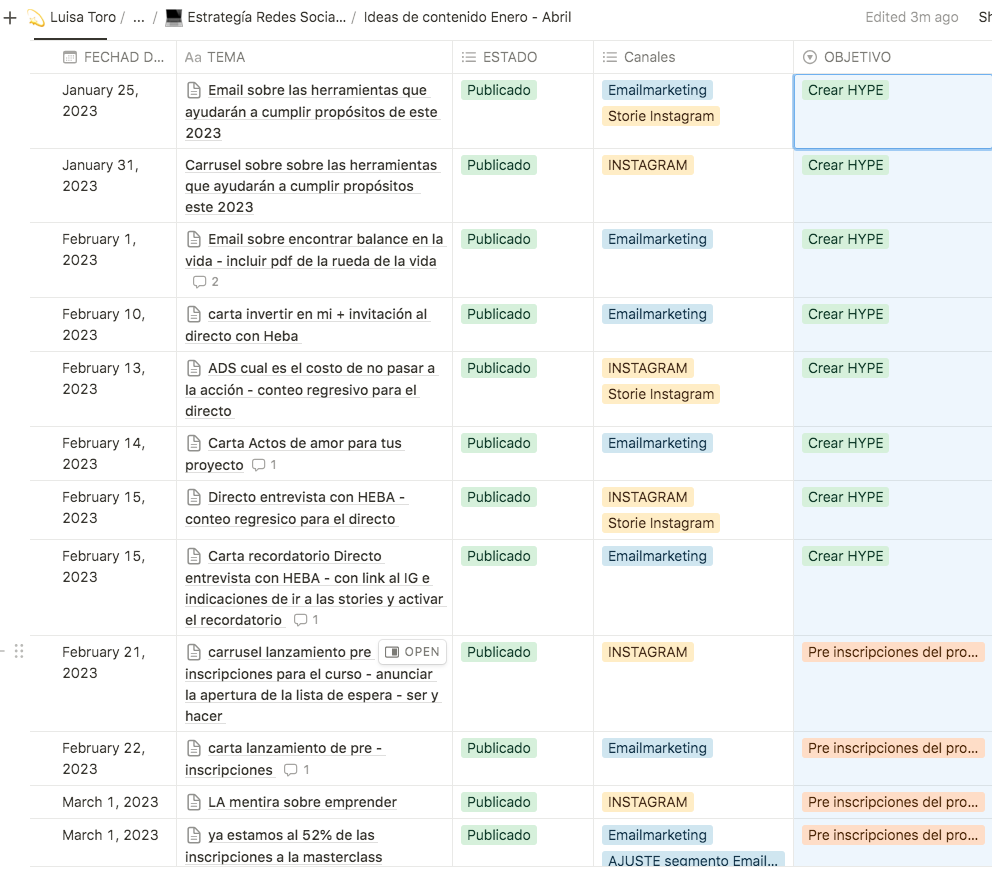
Task: Click Storie Instagram tag in February 13 row
Action: [660, 394]
